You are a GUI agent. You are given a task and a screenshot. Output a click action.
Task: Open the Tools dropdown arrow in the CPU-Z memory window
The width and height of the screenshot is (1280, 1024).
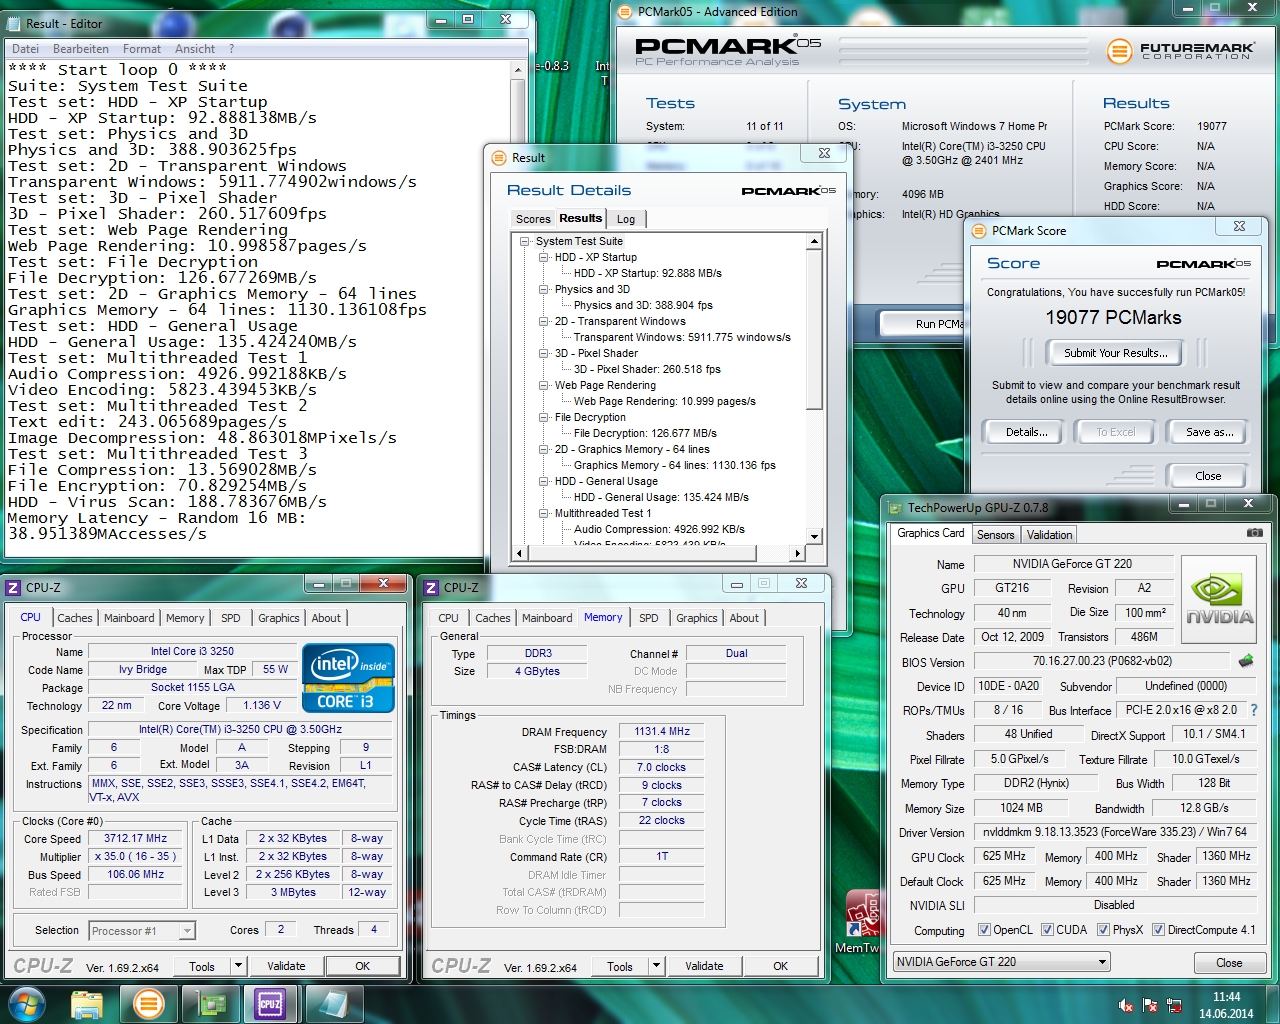pyautogui.click(x=656, y=966)
